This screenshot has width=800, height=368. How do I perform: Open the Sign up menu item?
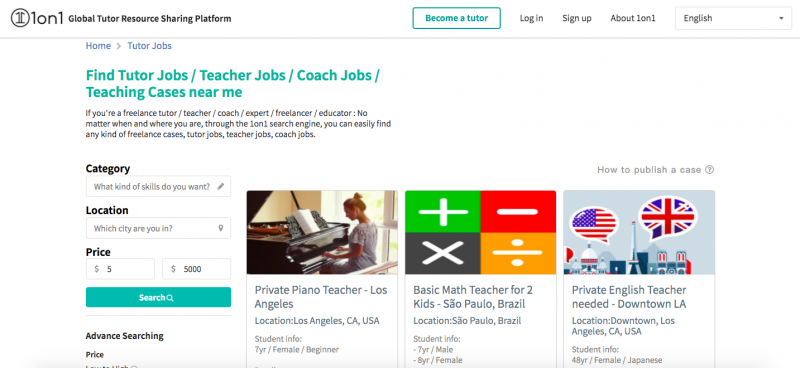(x=577, y=18)
